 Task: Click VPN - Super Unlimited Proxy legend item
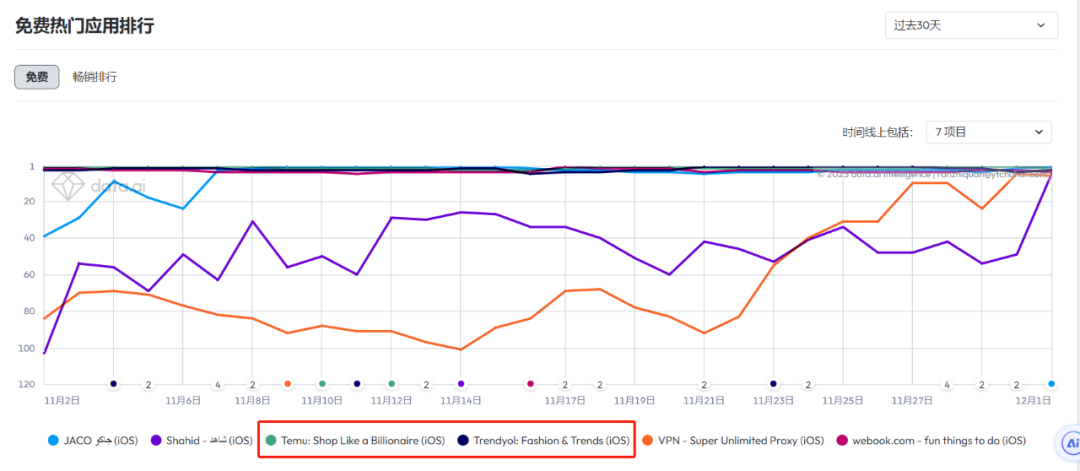coord(733,440)
